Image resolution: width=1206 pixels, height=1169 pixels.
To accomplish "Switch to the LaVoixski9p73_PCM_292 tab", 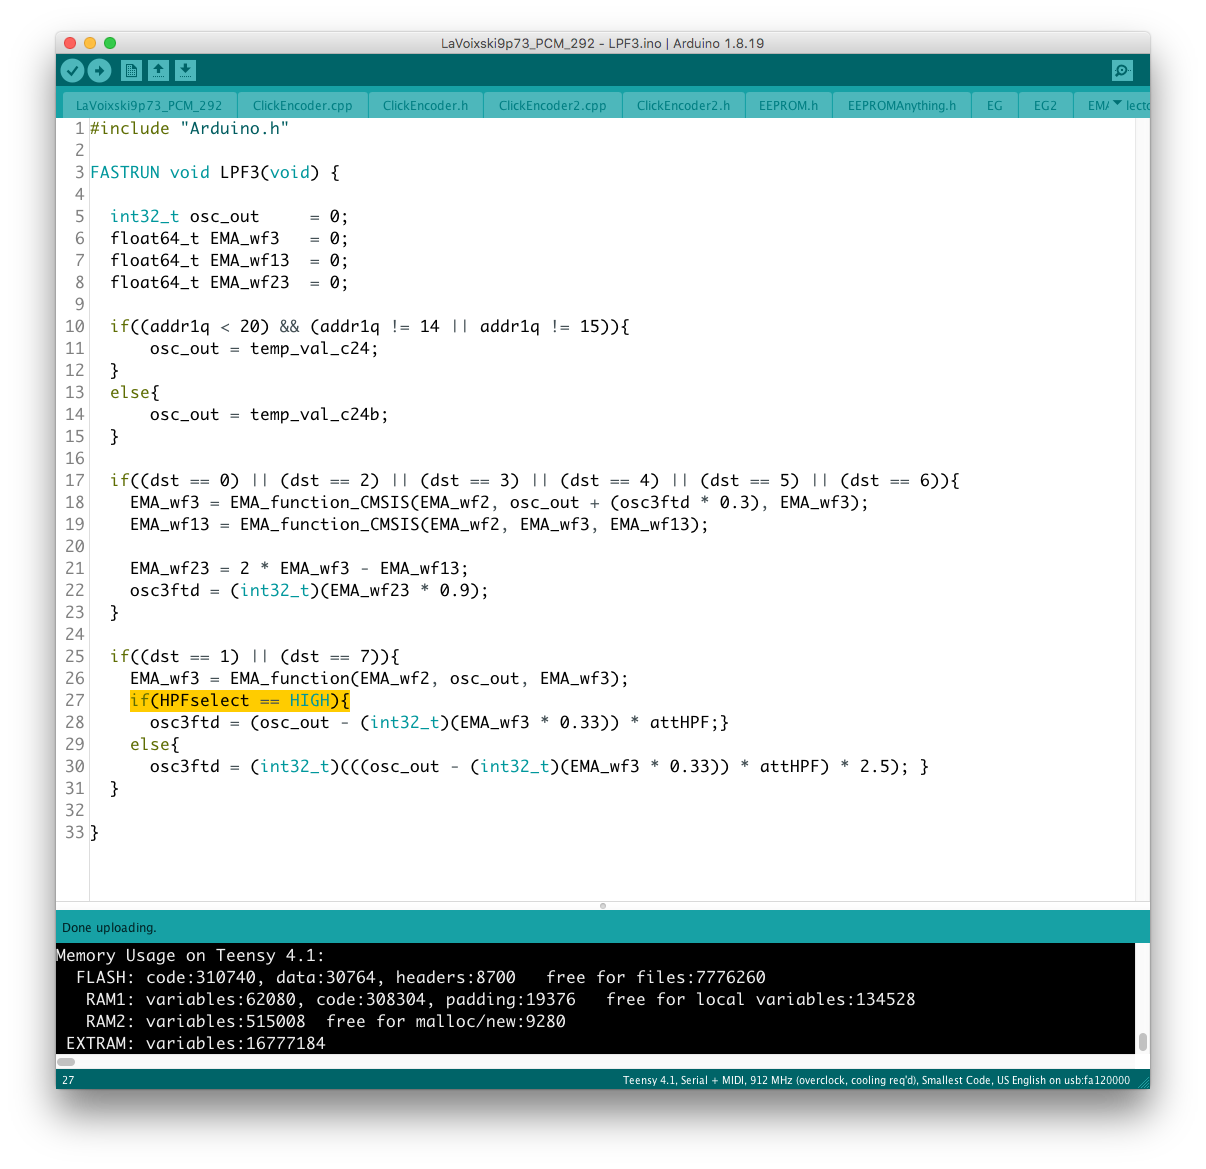I will tap(149, 105).
